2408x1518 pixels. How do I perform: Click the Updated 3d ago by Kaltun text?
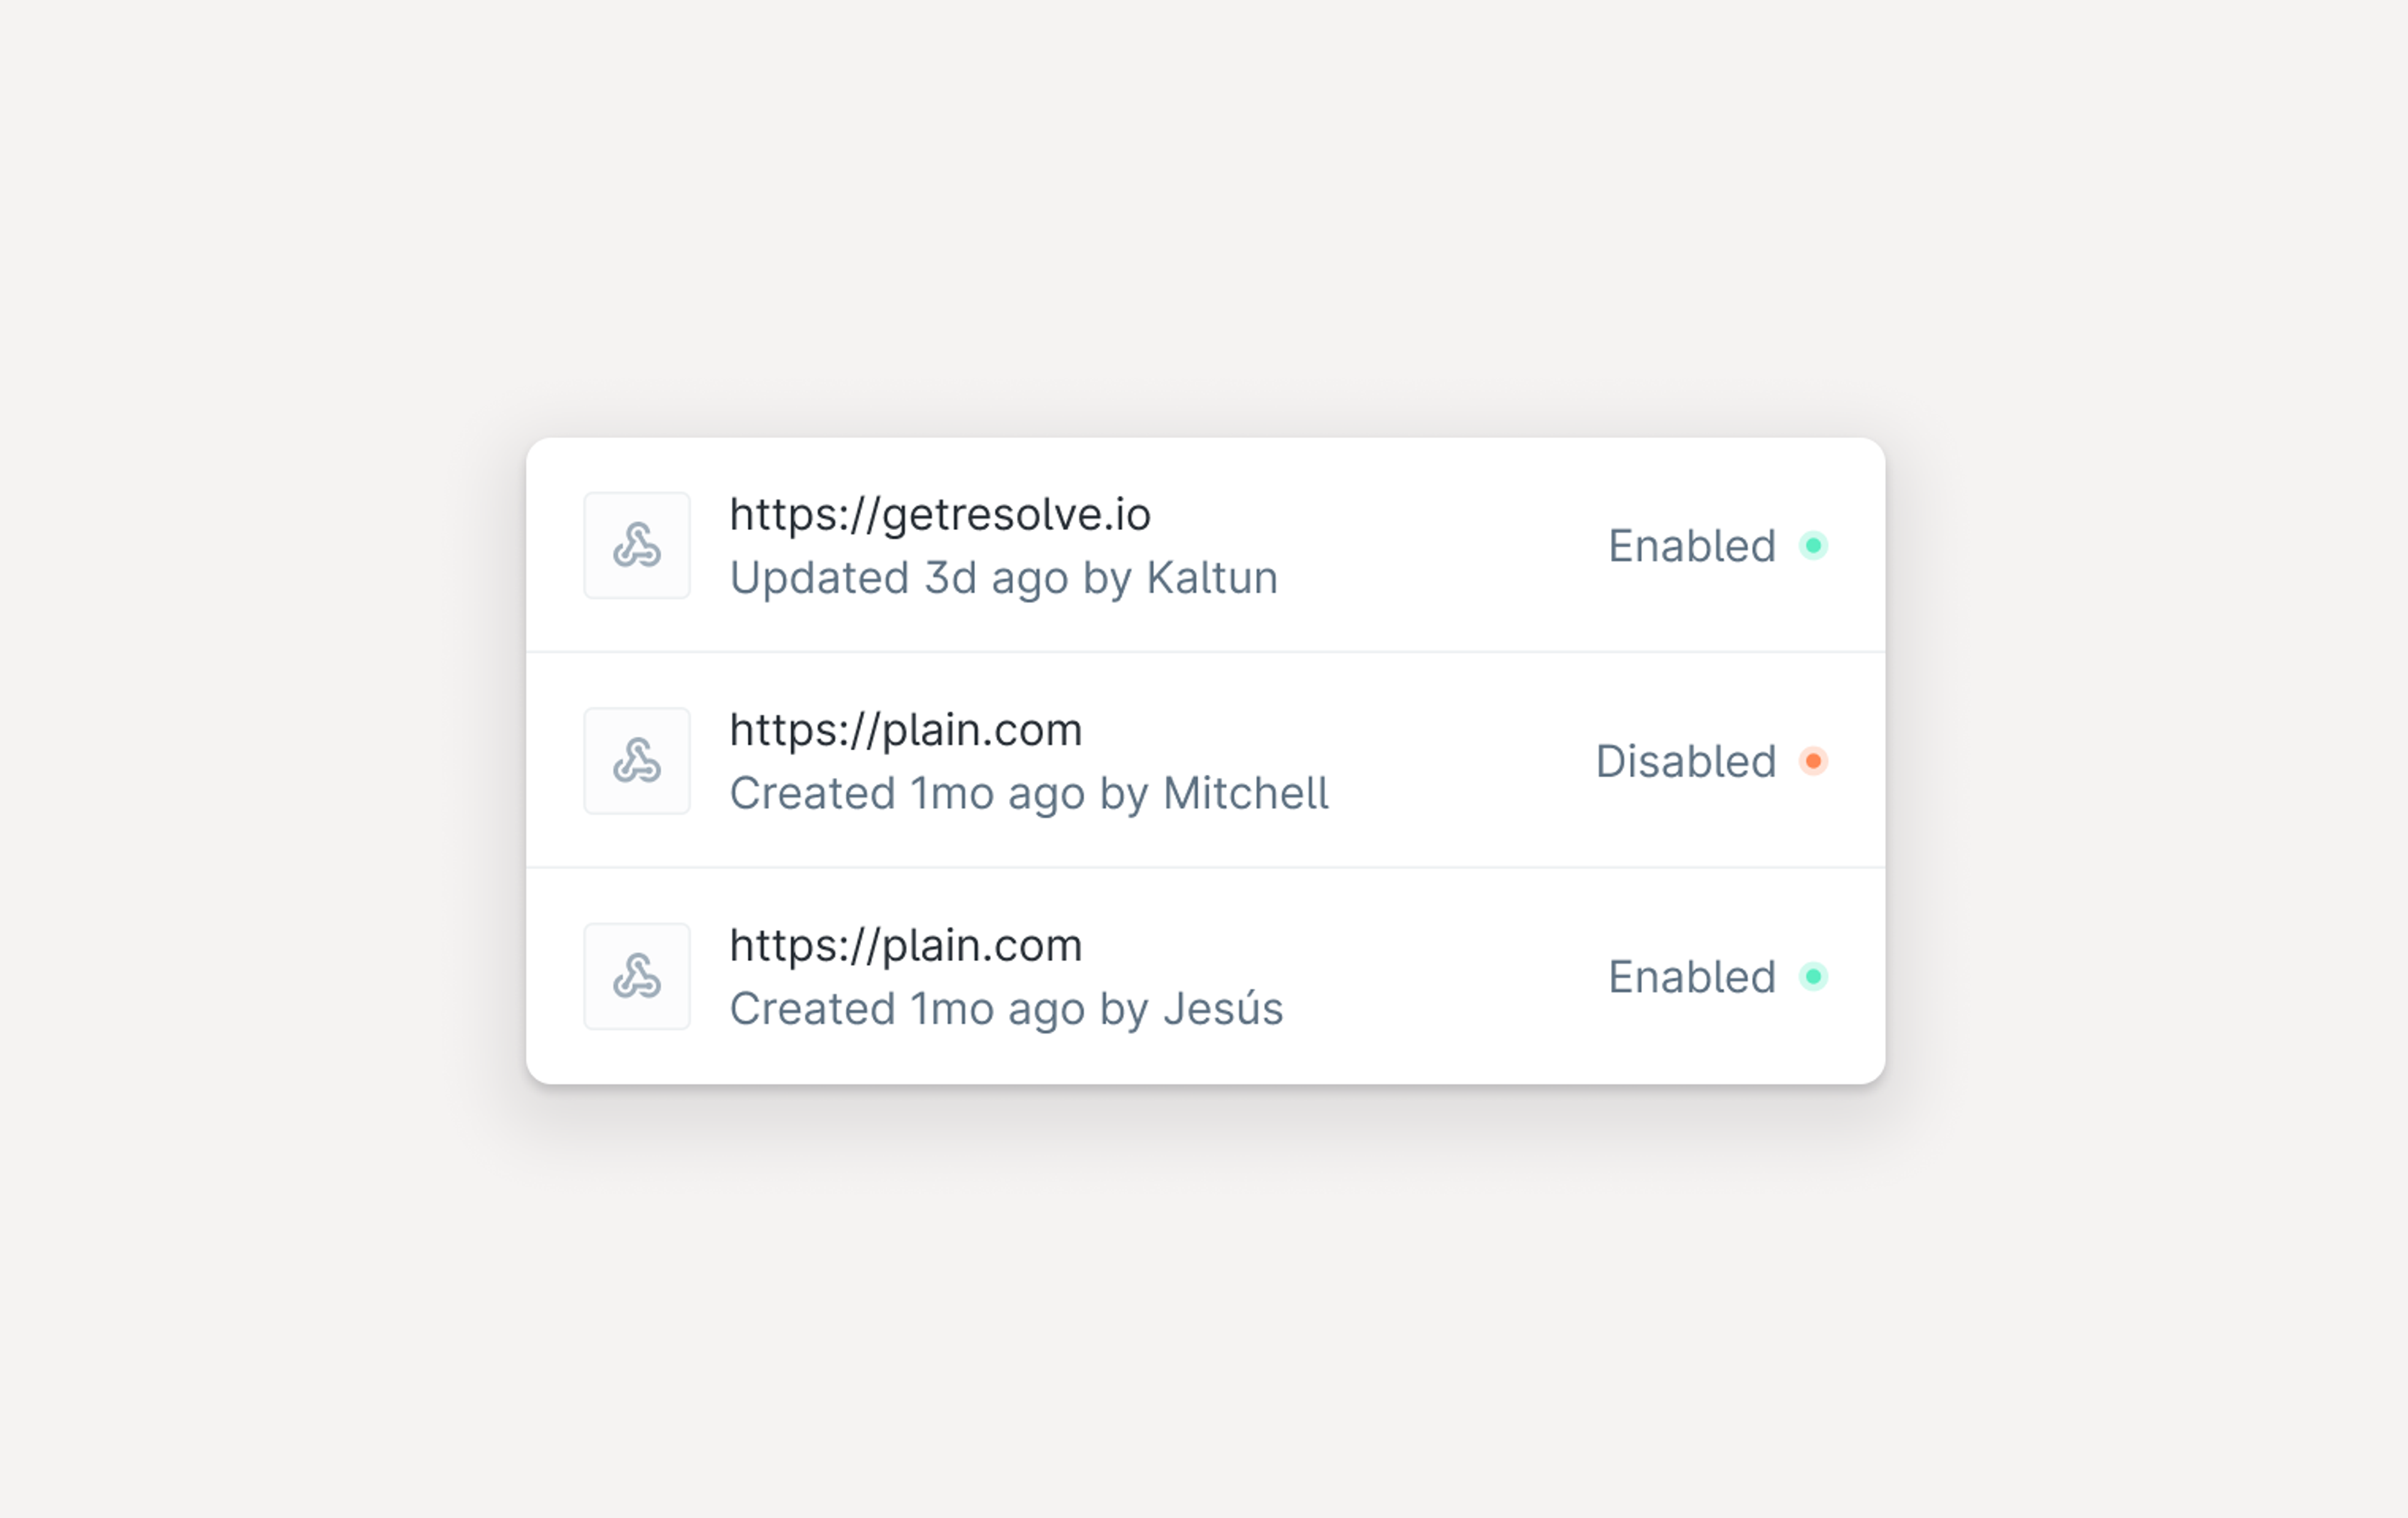coord(1004,577)
